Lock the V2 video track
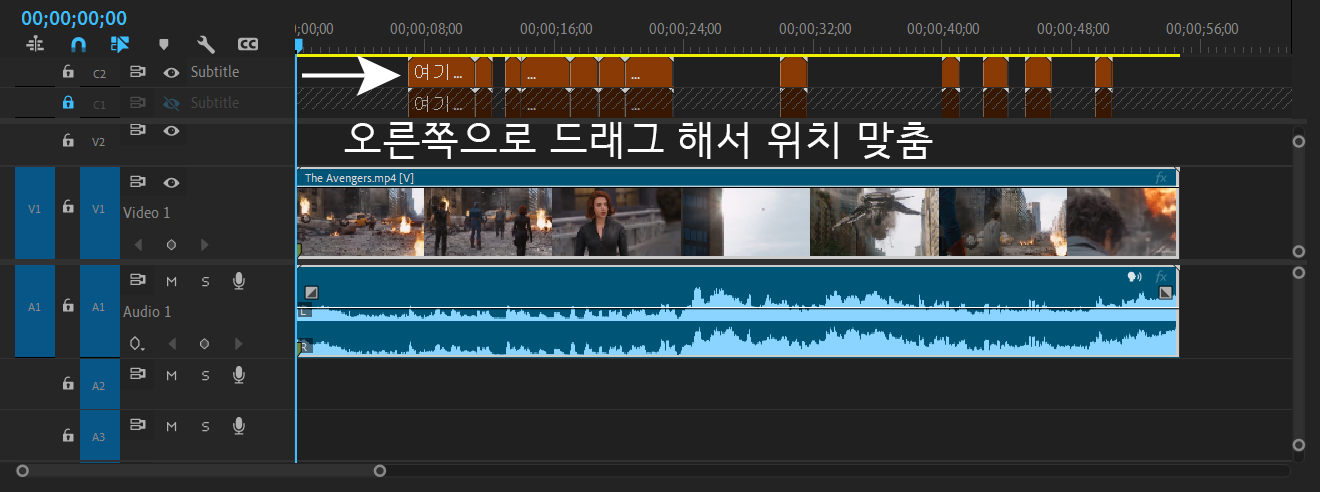The height and width of the screenshot is (492, 1320). coord(68,141)
